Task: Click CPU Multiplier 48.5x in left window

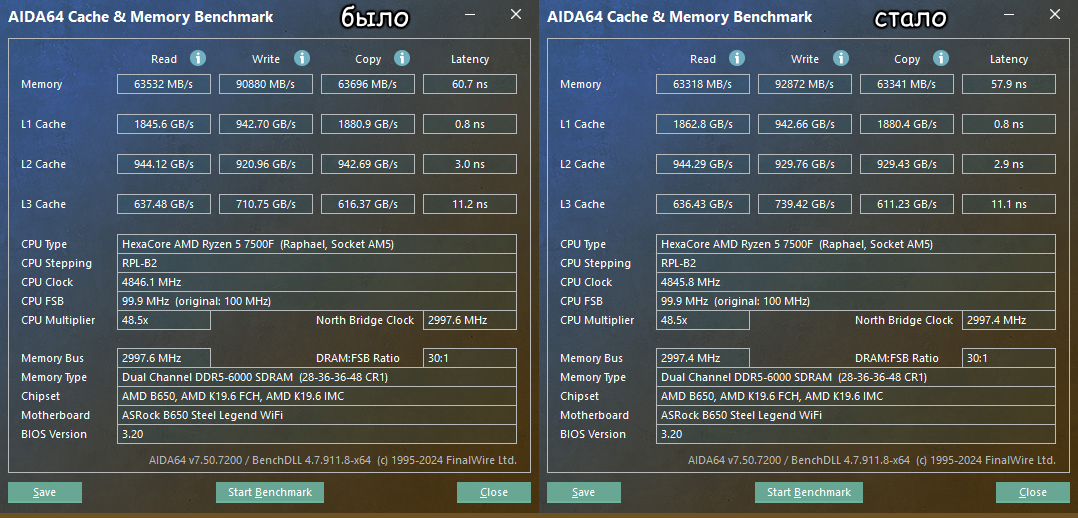Action: [x=164, y=321]
